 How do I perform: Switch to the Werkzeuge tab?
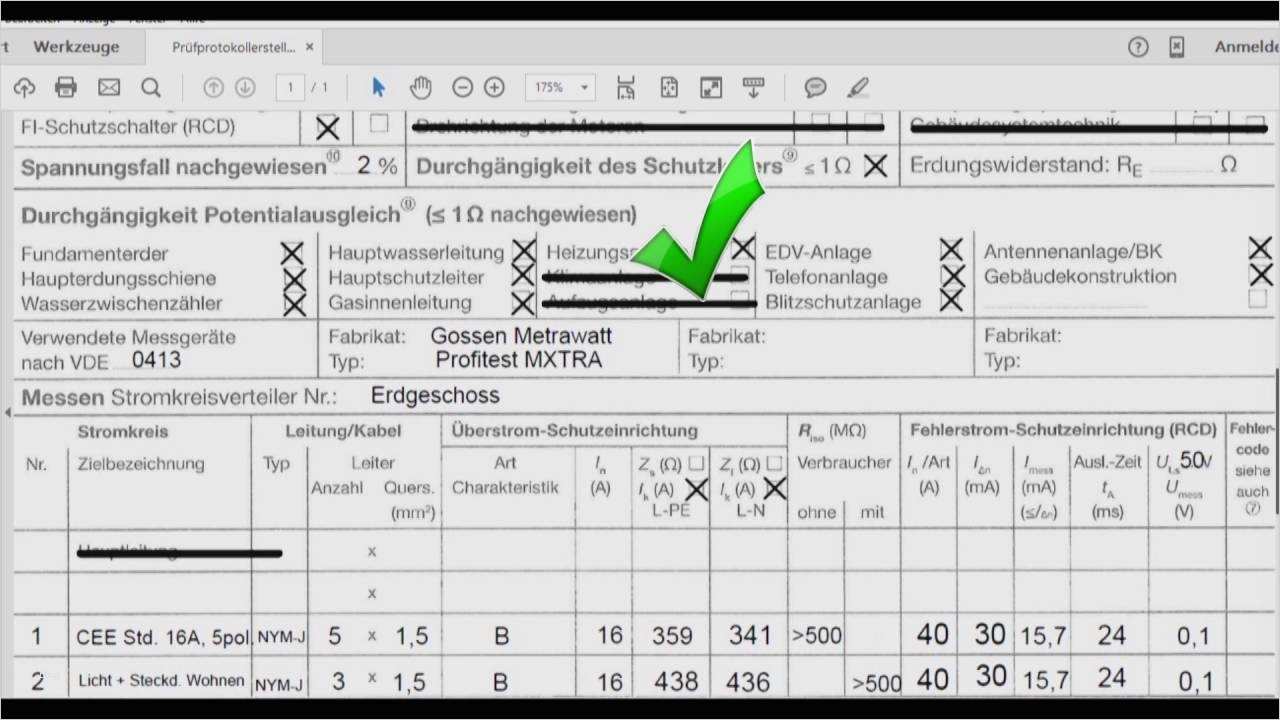[77, 46]
